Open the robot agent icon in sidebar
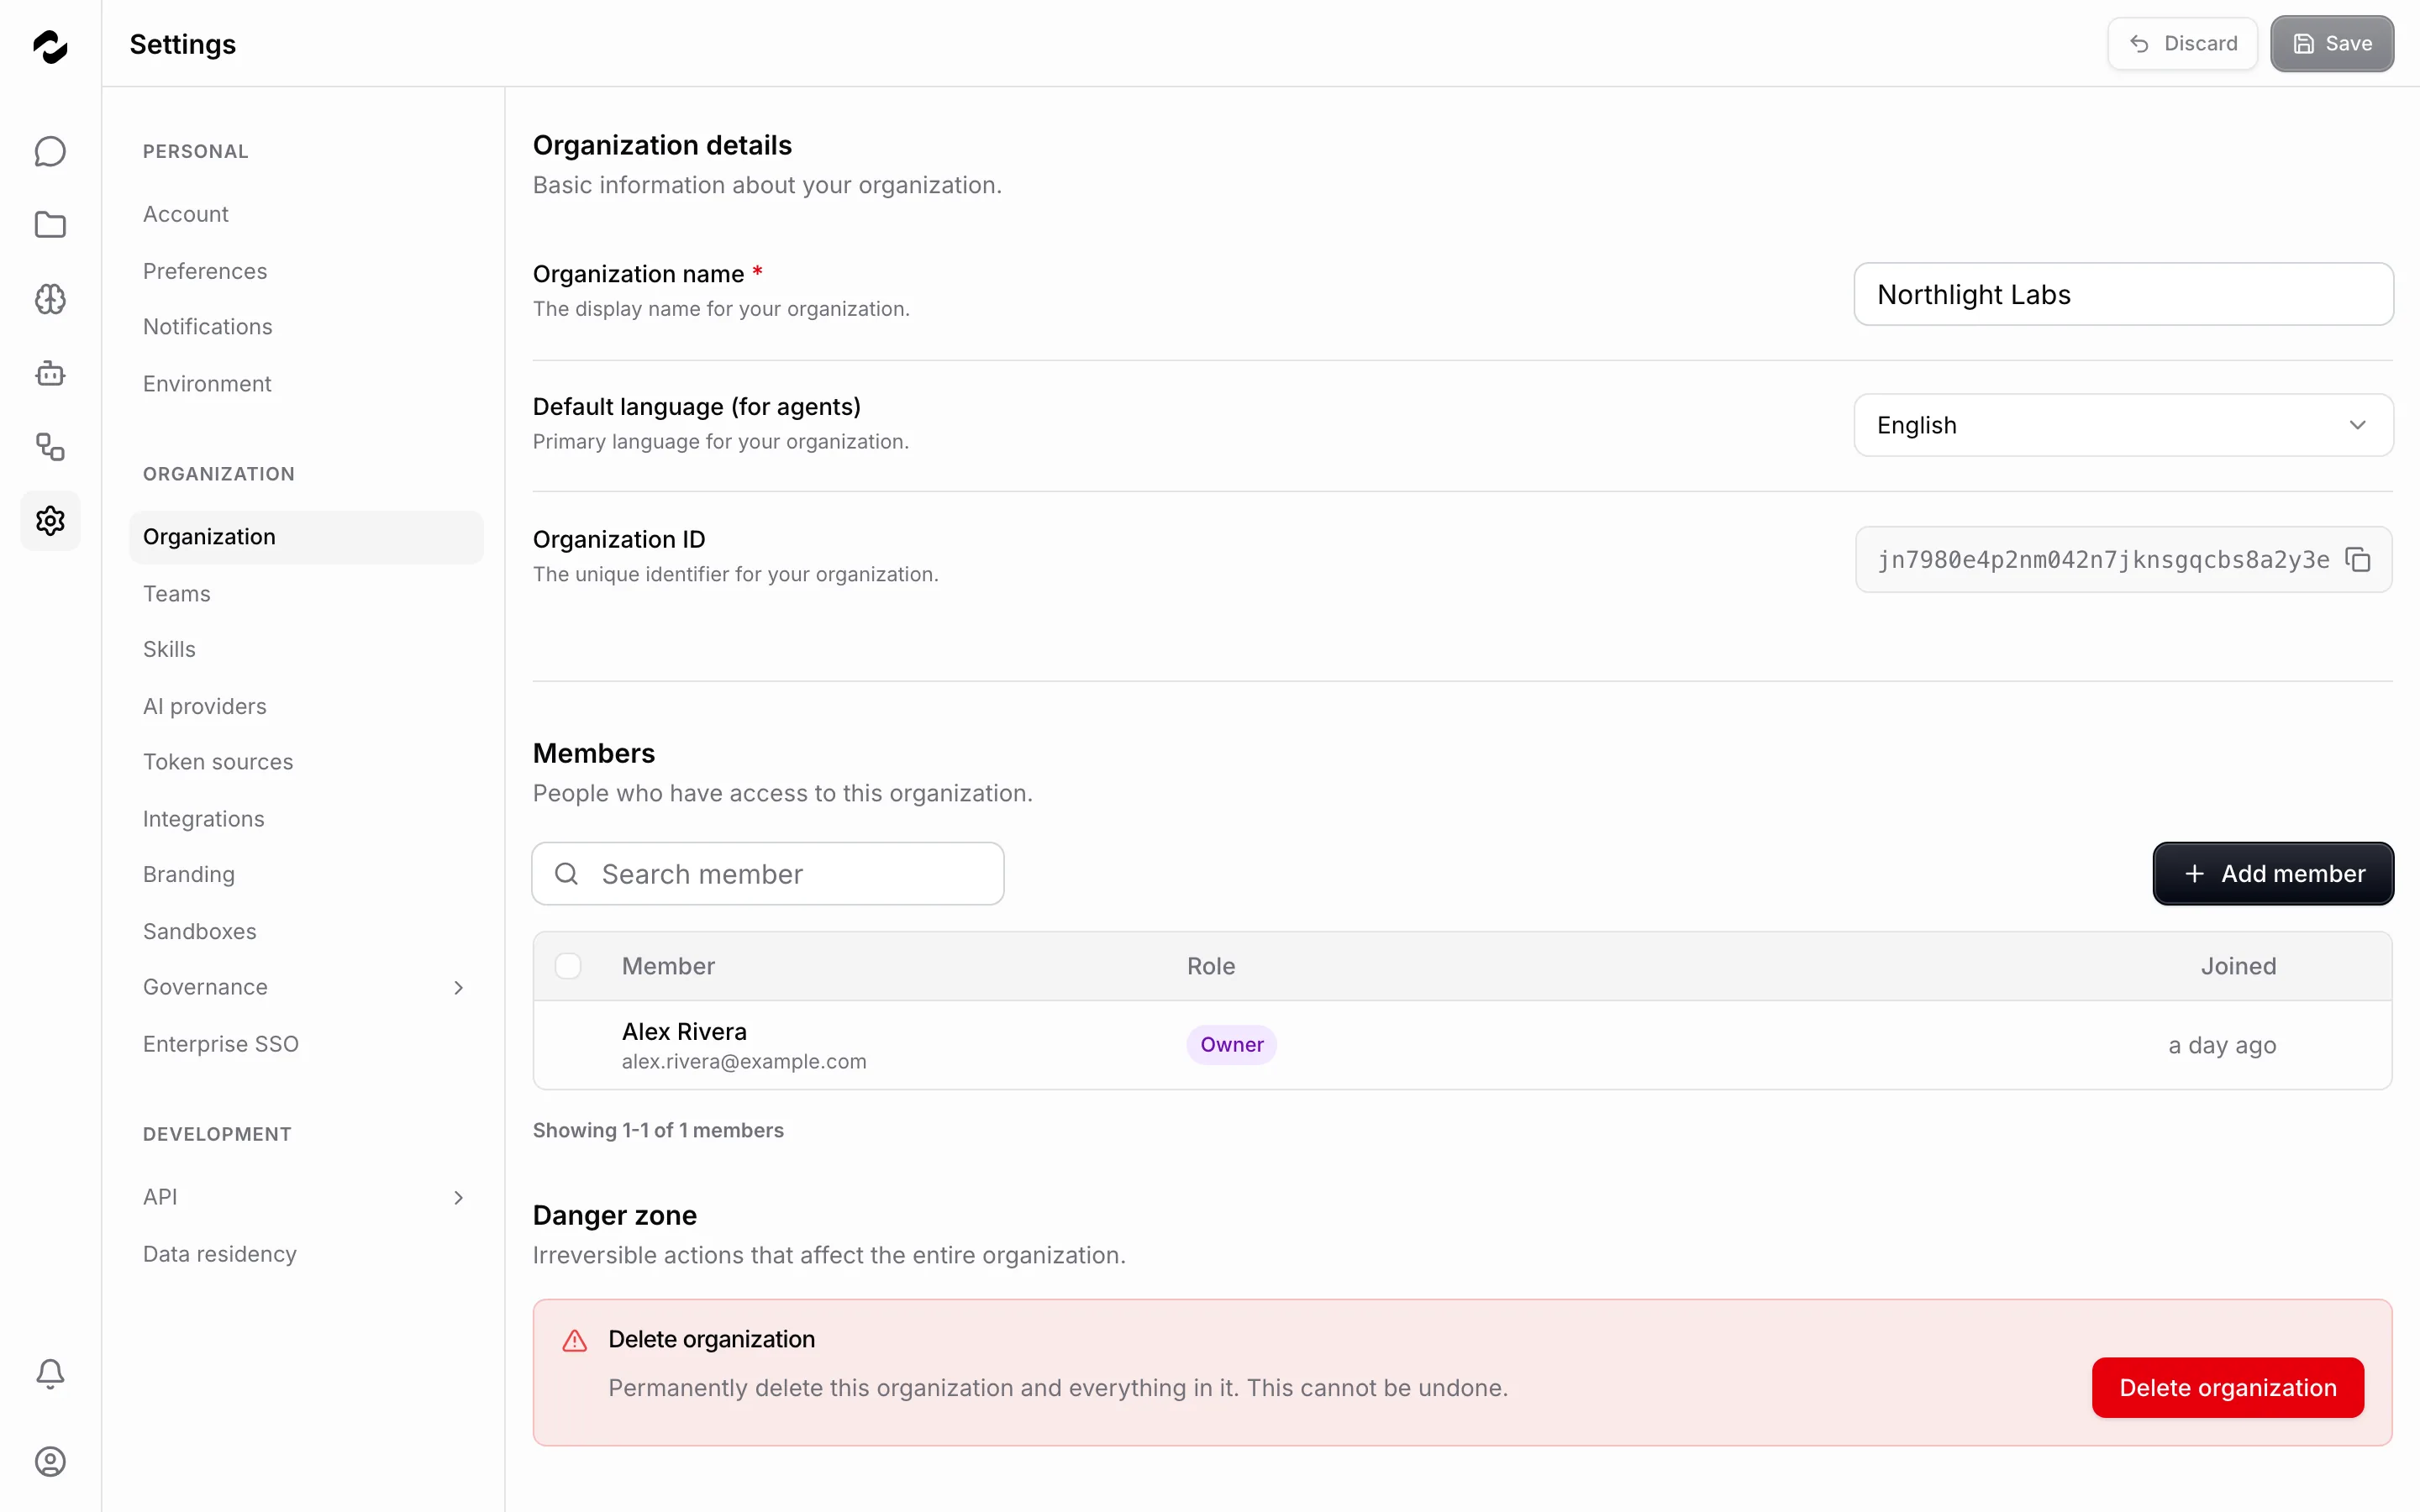 click(x=50, y=373)
